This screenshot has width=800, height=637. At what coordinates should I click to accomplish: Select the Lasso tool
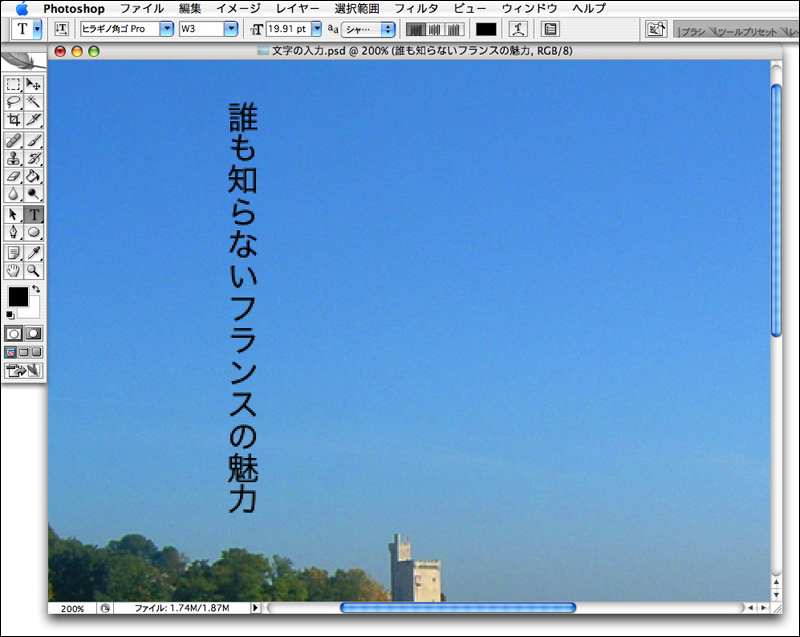pos(13,102)
